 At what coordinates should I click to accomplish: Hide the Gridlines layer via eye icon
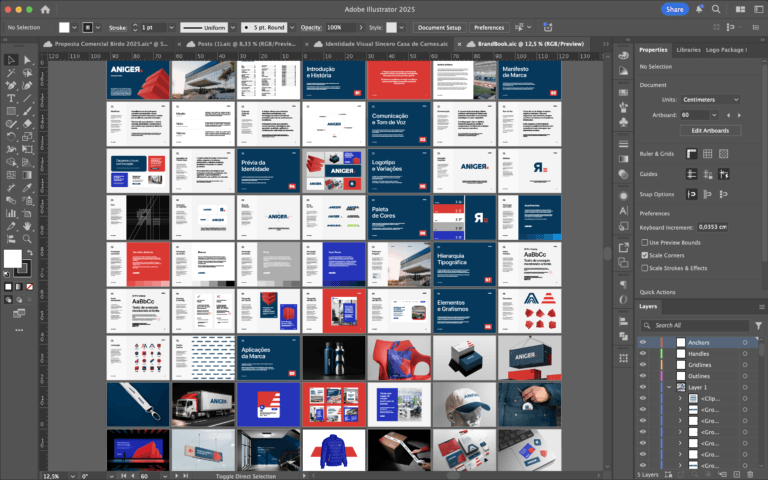[643, 364]
